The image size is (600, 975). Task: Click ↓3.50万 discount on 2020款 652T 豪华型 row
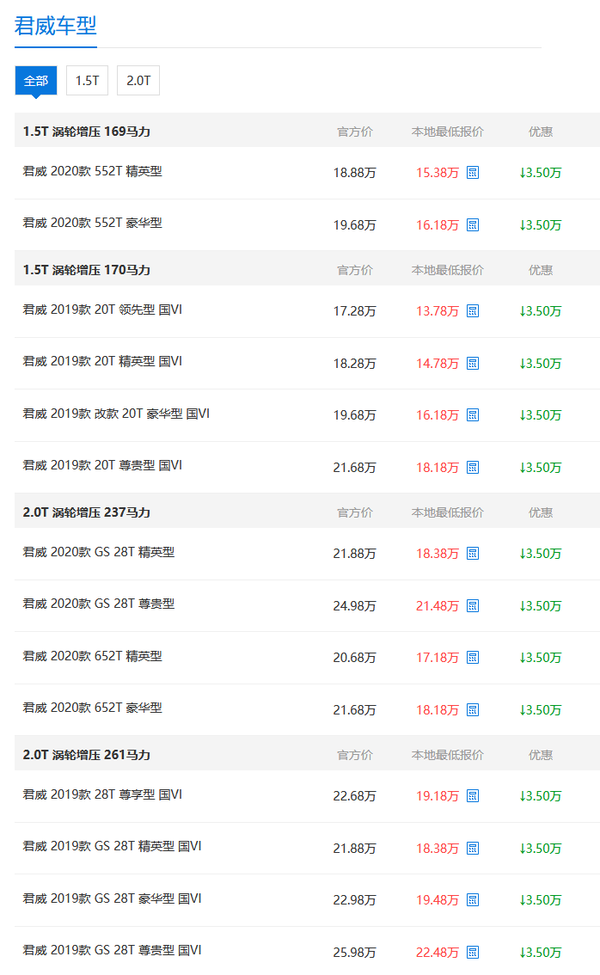pyautogui.click(x=540, y=709)
